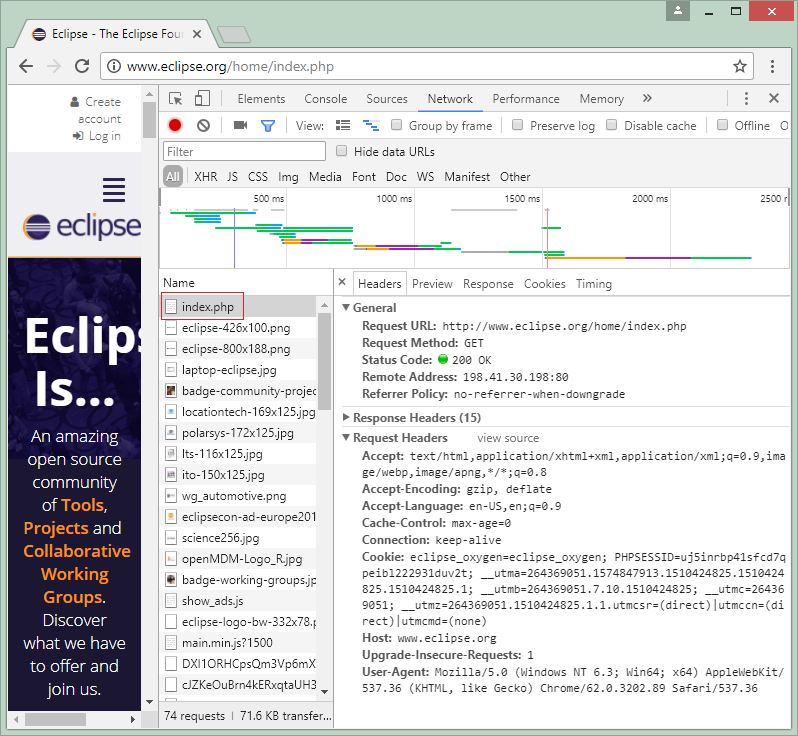Click the browser address bar

pyautogui.click(x=426, y=66)
